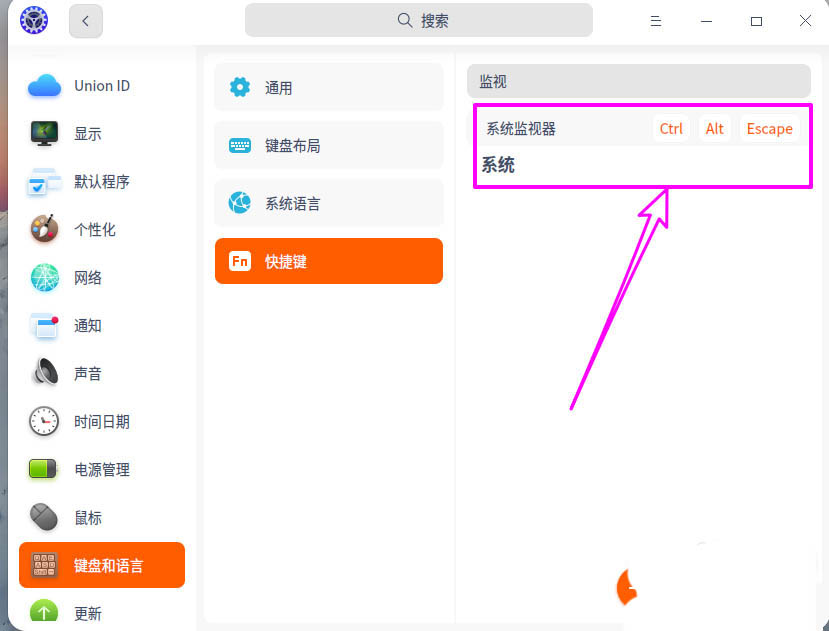The height and width of the screenshot is (631, 829).
Task: Open 个性化 personalization settings
Action: [x=95, y=229]
